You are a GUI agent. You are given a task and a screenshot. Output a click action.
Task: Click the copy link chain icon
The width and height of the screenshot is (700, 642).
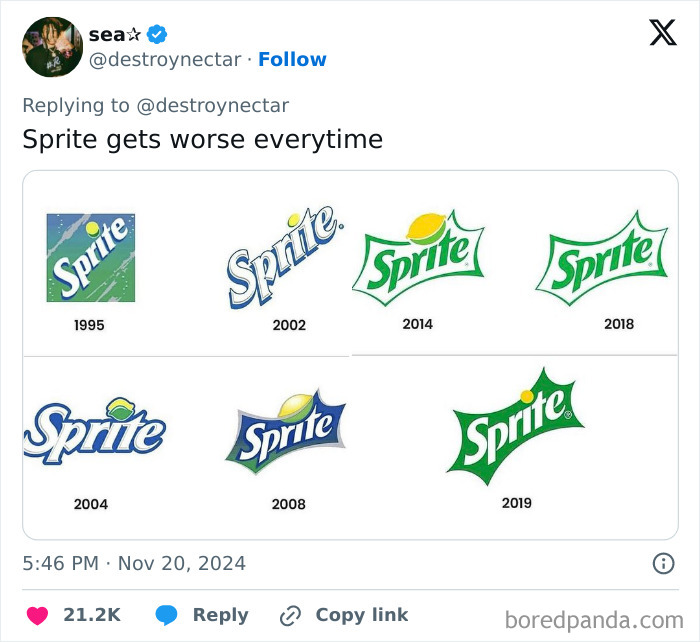(291, 615)
